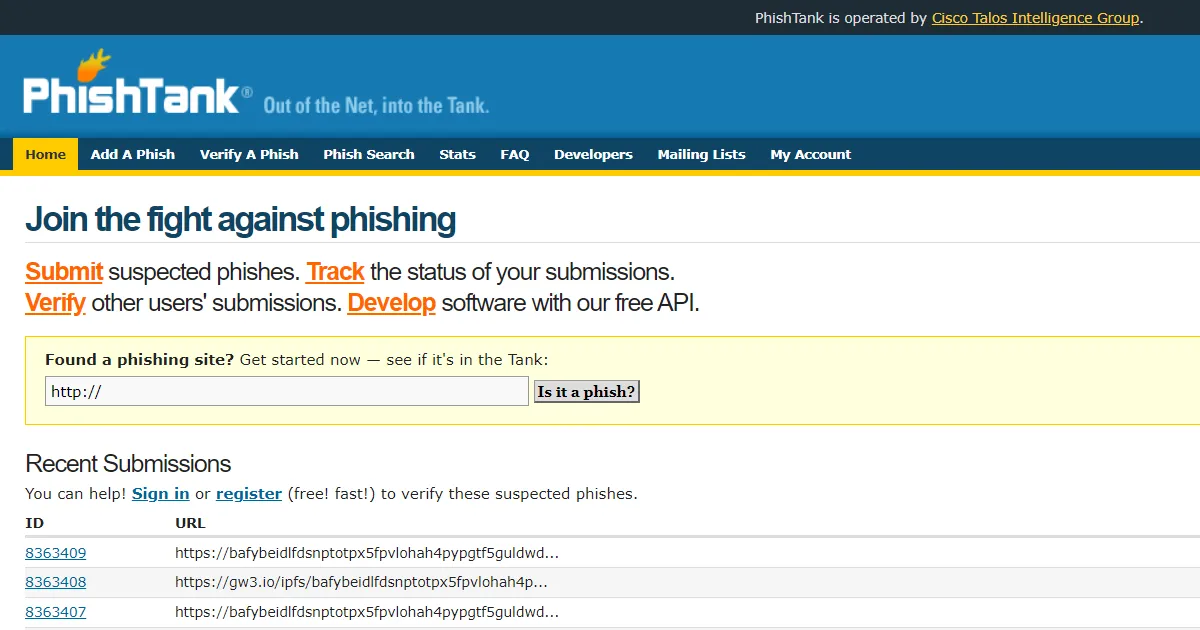
Task: Open the Home tab
Action: pos(45,154)
